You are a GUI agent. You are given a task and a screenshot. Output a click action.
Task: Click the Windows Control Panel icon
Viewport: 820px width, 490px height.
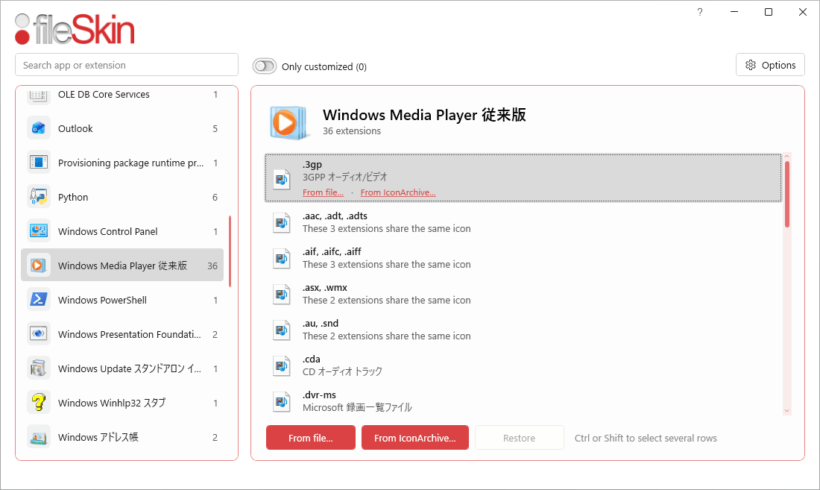pyautogui.click(x=38, y=231)
